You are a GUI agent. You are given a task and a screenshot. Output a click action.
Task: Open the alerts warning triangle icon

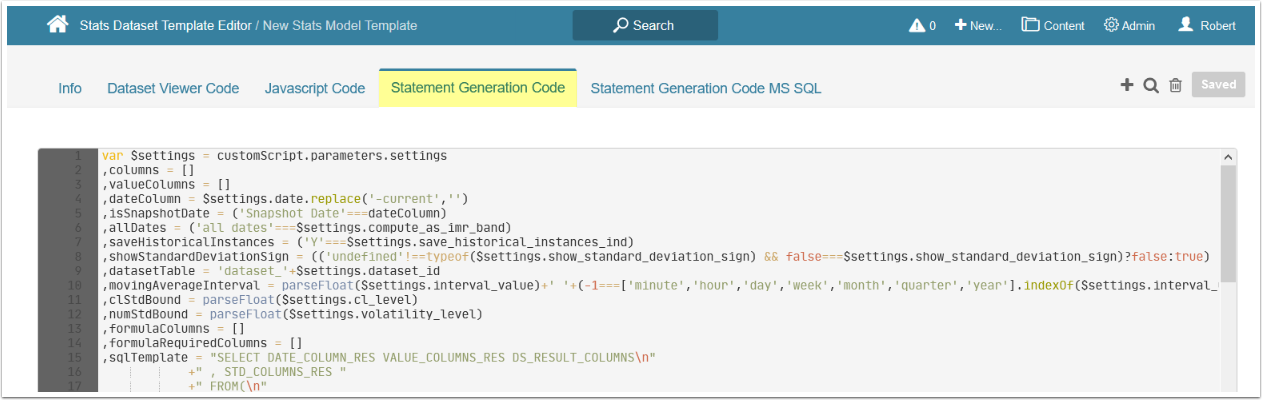916,26
